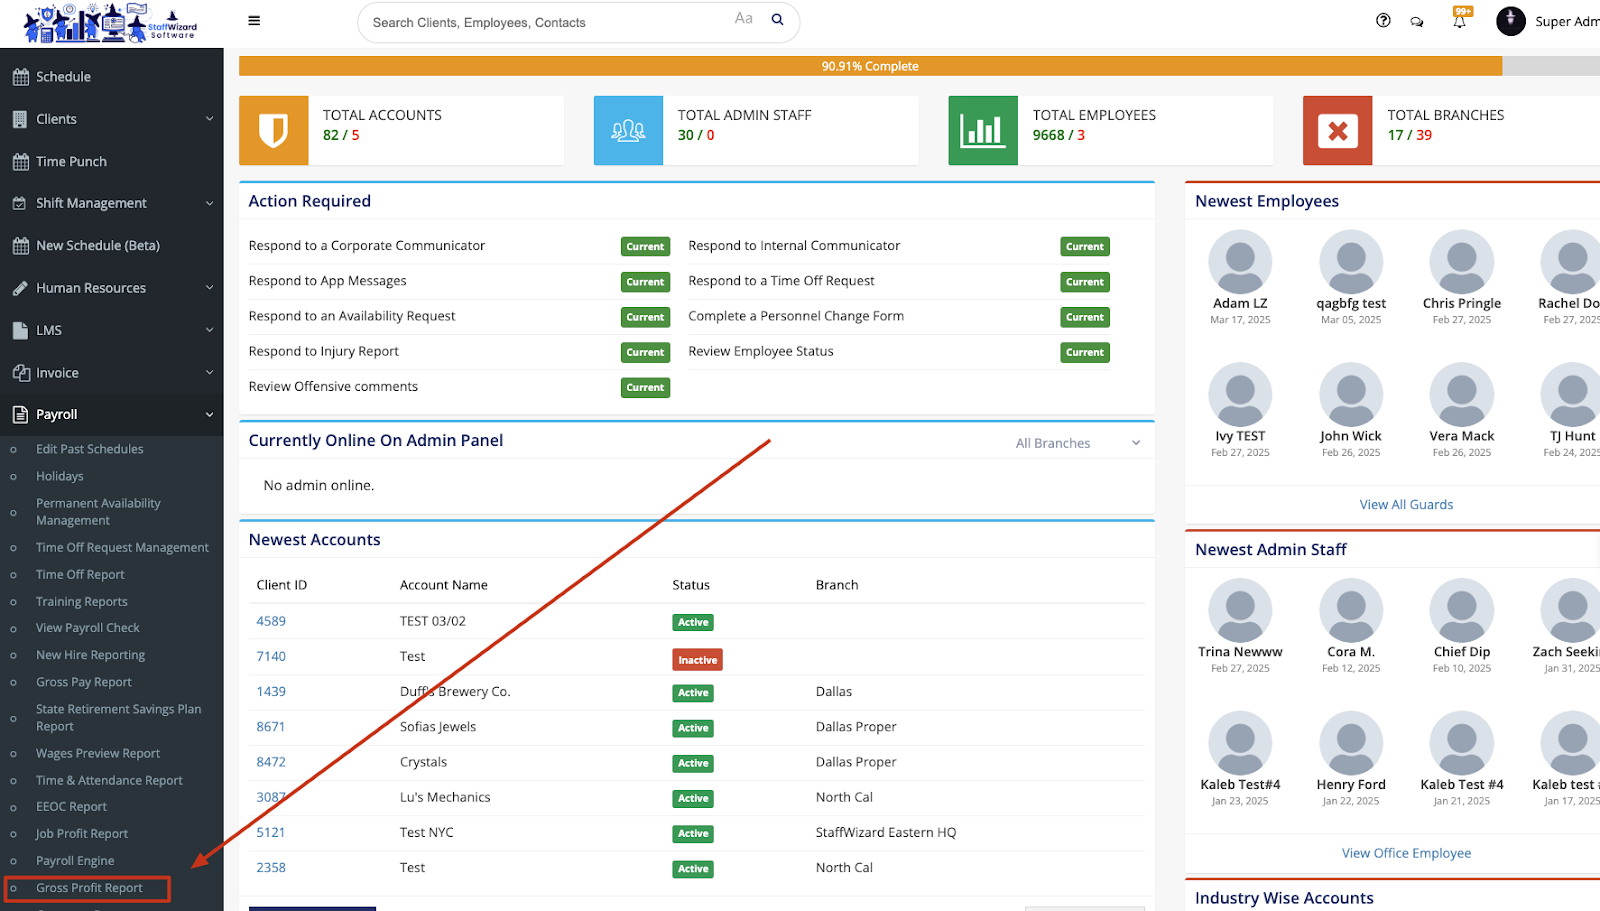Toggle the Aa case-sensitive search option
This screenshot has height=911, width=1600.
[x=743, y=19]
